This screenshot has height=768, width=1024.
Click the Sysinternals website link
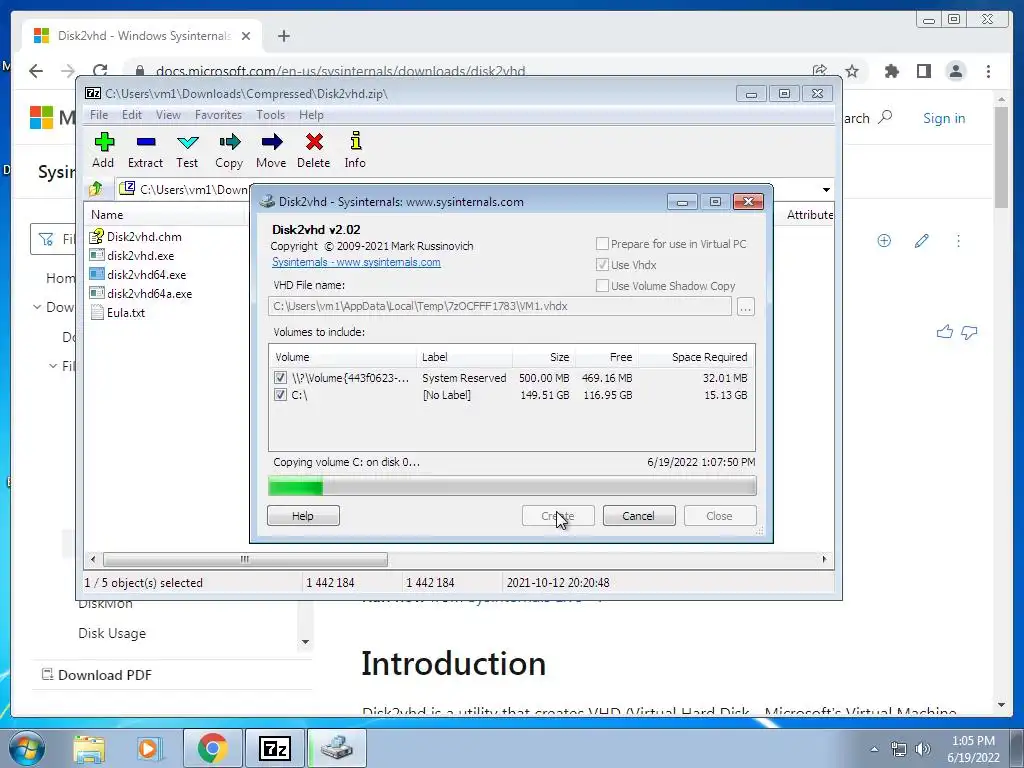point(356,262)
